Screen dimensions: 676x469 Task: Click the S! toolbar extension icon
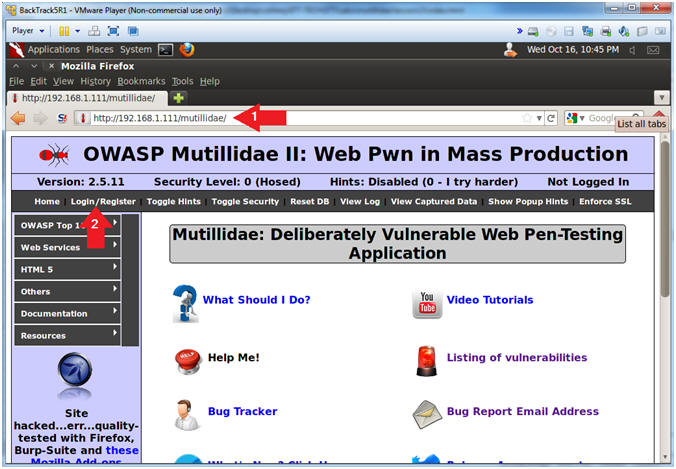pyautogui.click(x=63, y=118)
